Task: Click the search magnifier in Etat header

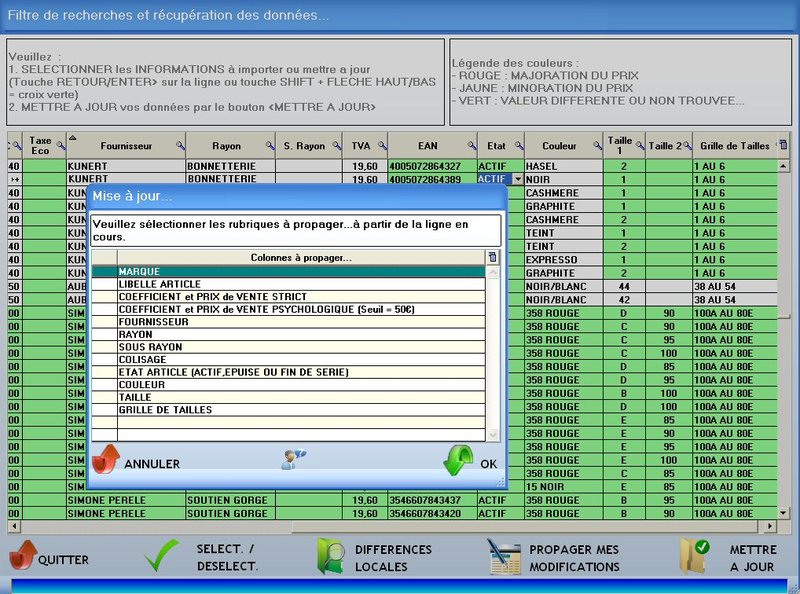Action: click(519, 145)
